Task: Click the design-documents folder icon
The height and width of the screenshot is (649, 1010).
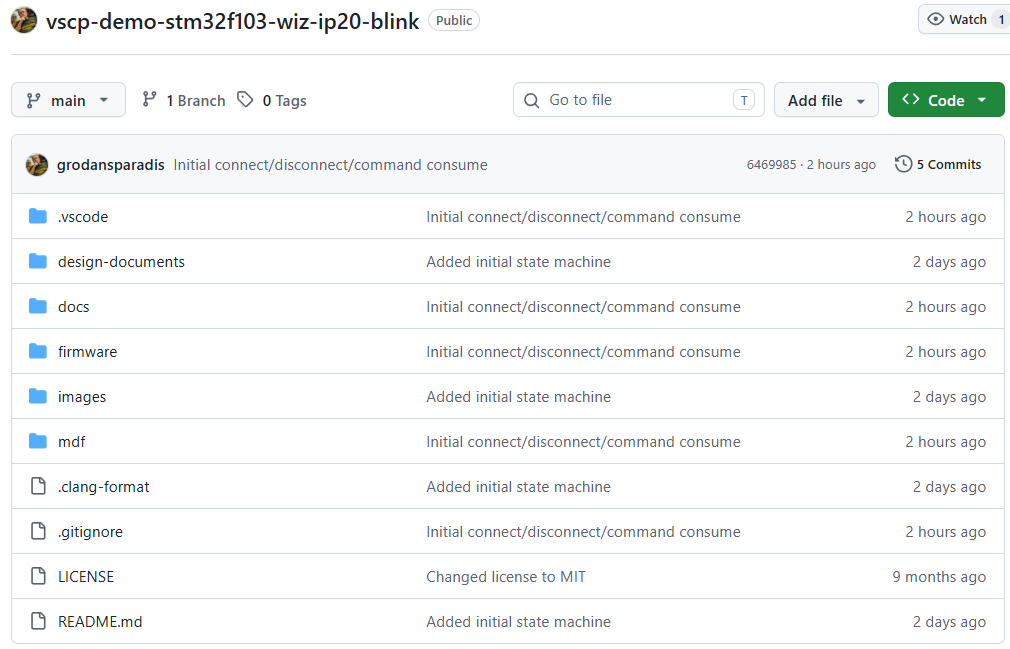Action: (x=38, y=261)
